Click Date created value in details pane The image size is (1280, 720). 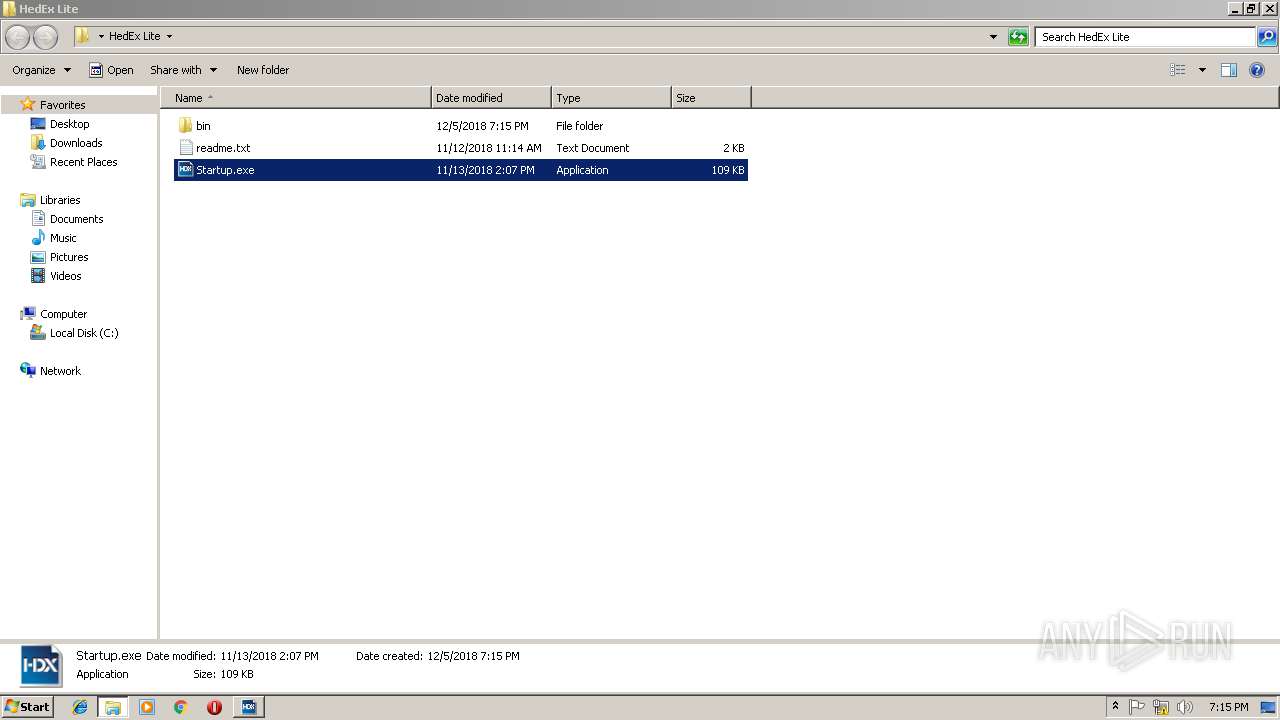point(473,656)
